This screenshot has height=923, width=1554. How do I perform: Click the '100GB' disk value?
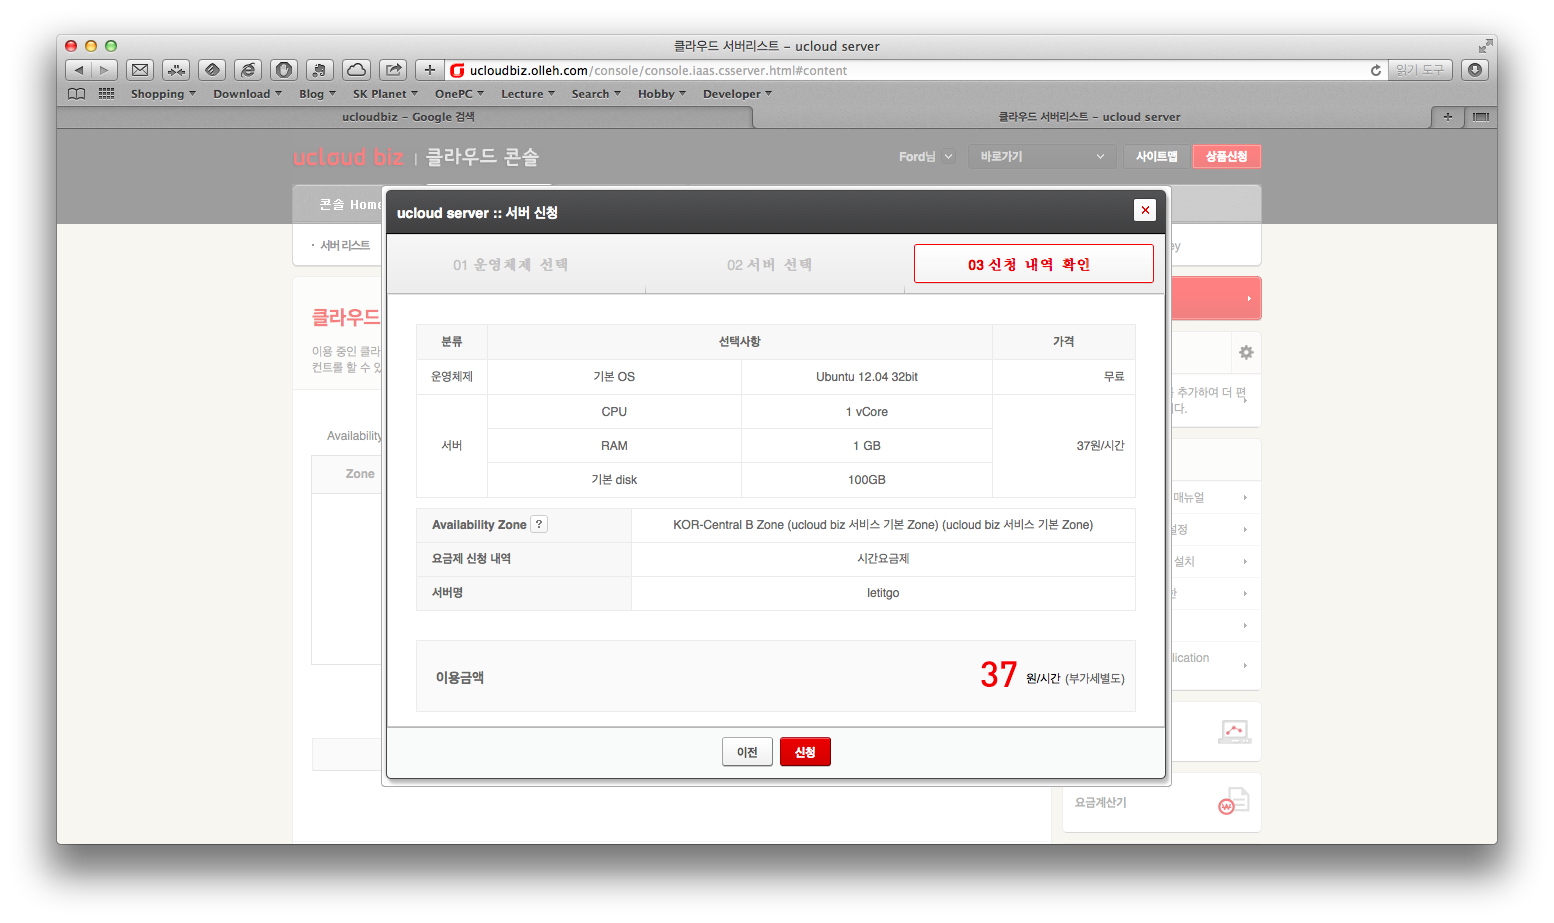click(x=867, y=480)
